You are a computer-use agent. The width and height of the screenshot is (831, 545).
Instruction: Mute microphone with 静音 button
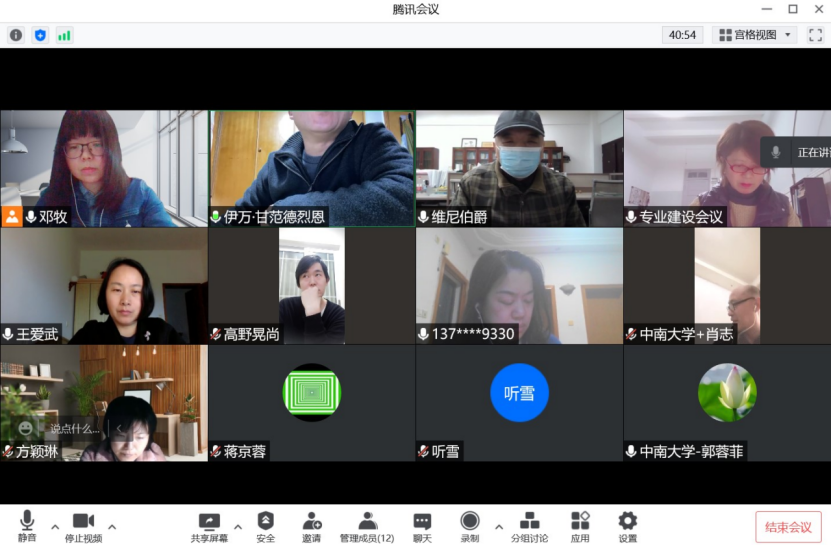pyautogui.click(x=27, y=526)
